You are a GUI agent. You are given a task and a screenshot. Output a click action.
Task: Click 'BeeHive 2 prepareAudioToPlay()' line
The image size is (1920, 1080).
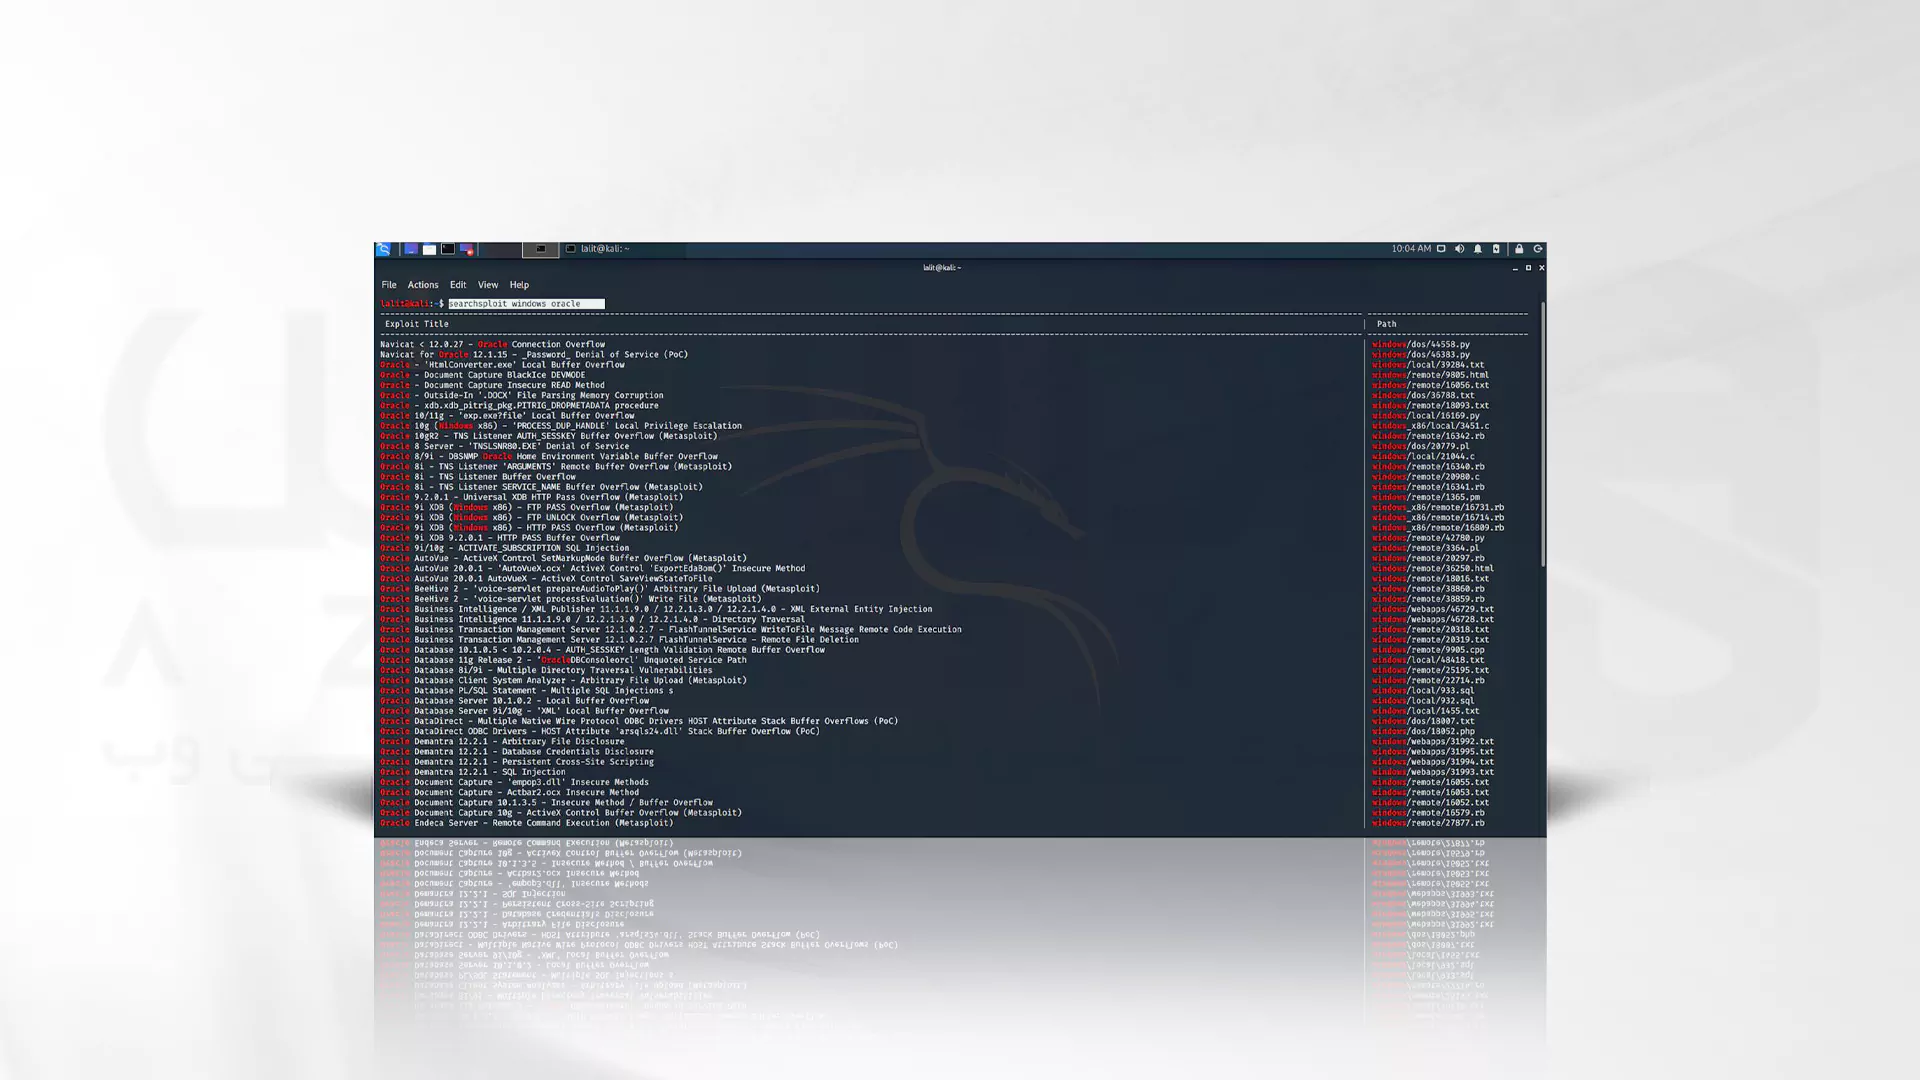point(600,589)
